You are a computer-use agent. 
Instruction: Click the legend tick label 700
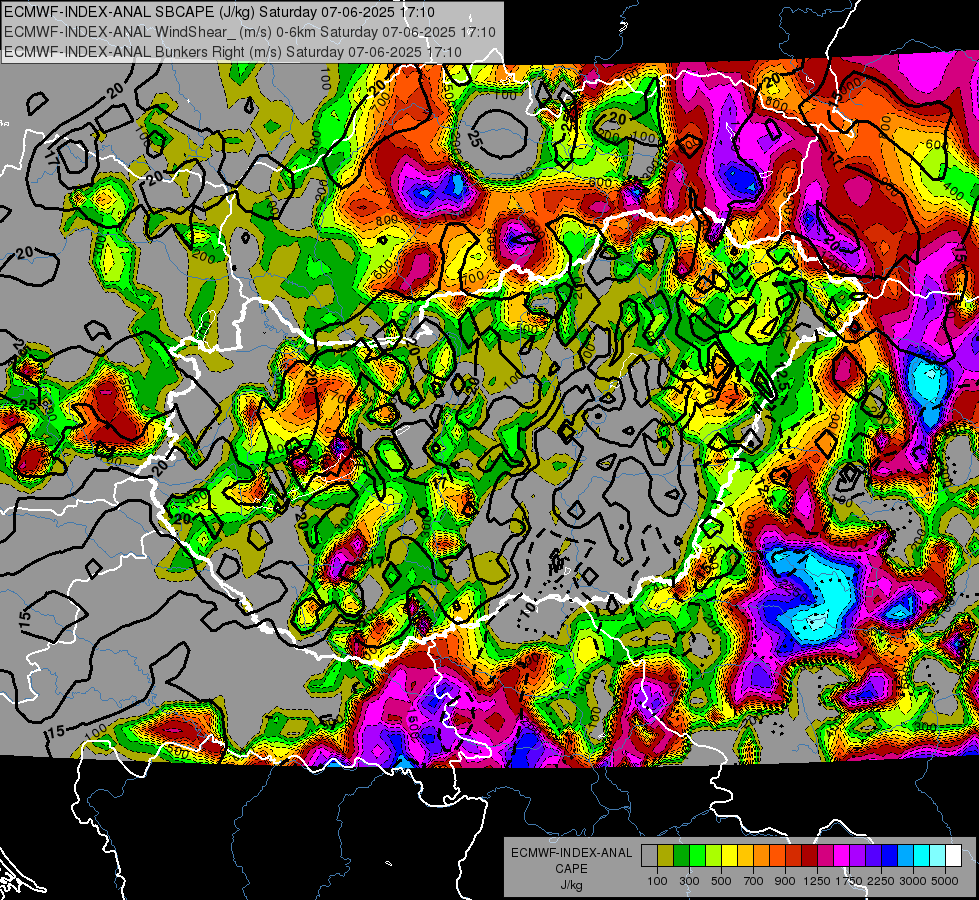(x=754, y=881)
